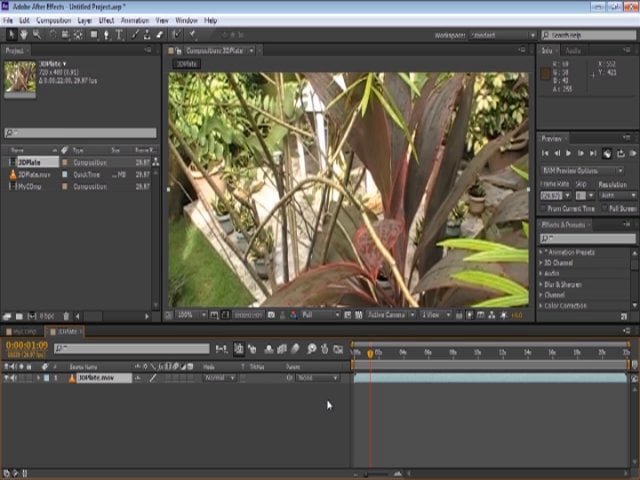This screenshot has height=480, width=640.
Task: Select the Eraser tool
Action: tap(160, 35)
